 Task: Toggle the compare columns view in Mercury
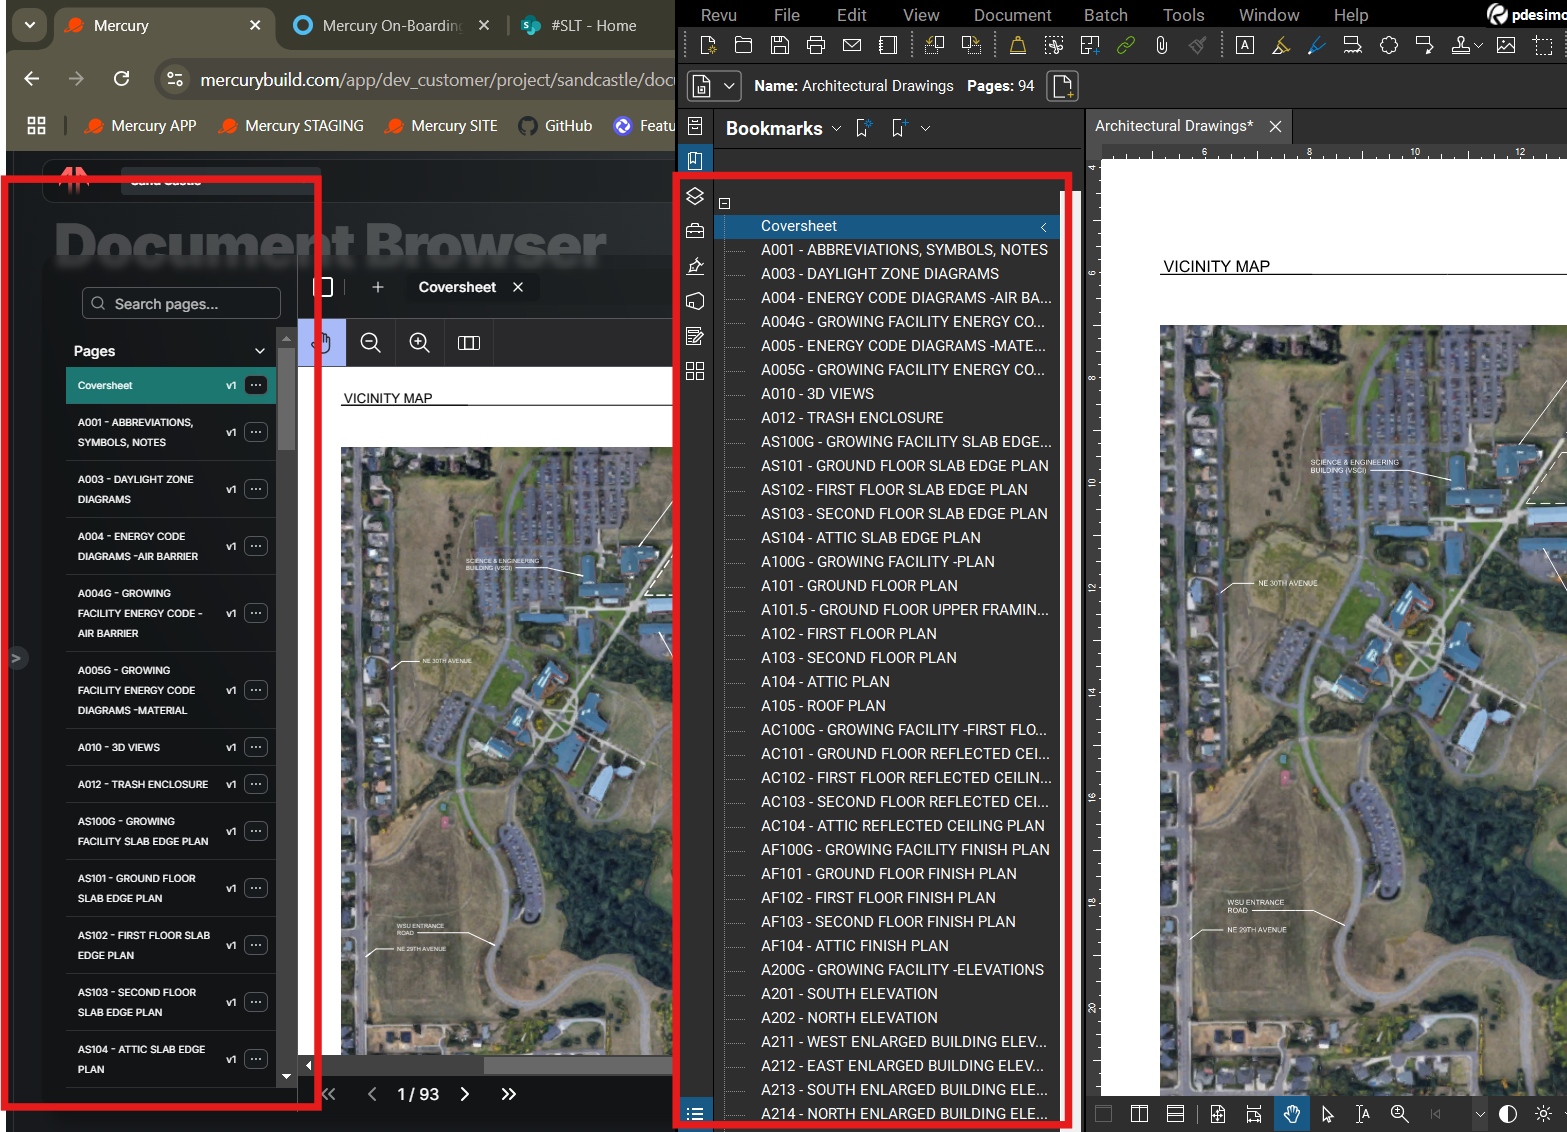click(x=469, y=343)
